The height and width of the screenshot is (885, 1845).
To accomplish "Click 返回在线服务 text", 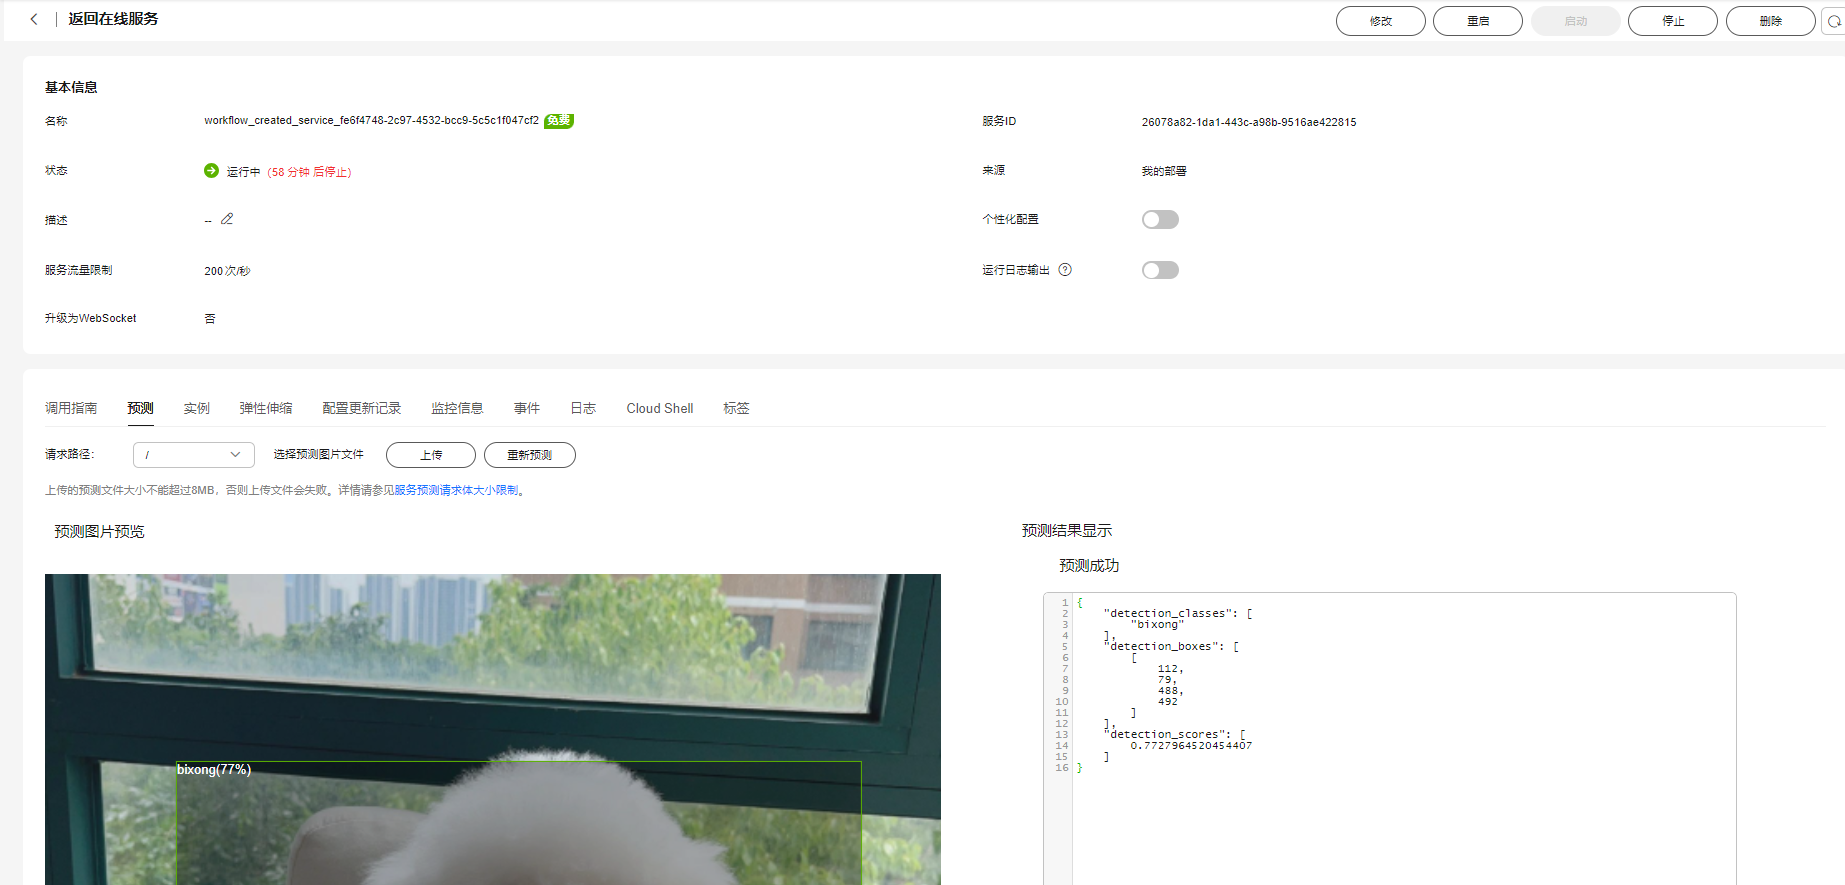I will pos(113,19).
